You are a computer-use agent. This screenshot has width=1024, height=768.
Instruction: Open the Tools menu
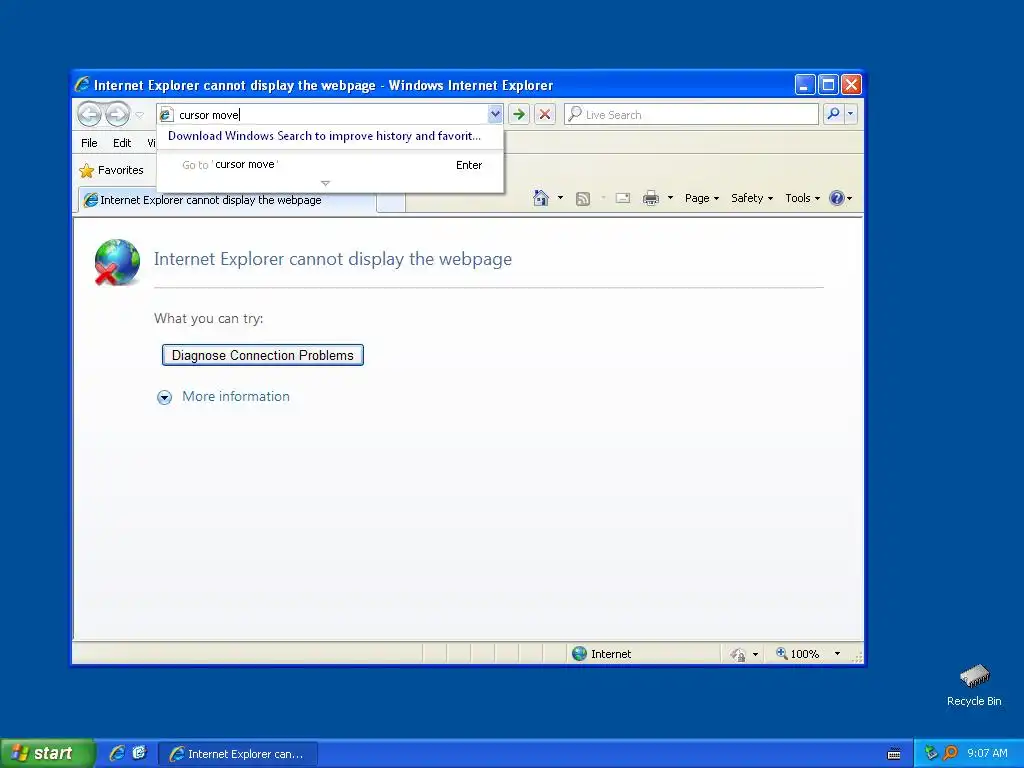[802, 198]
